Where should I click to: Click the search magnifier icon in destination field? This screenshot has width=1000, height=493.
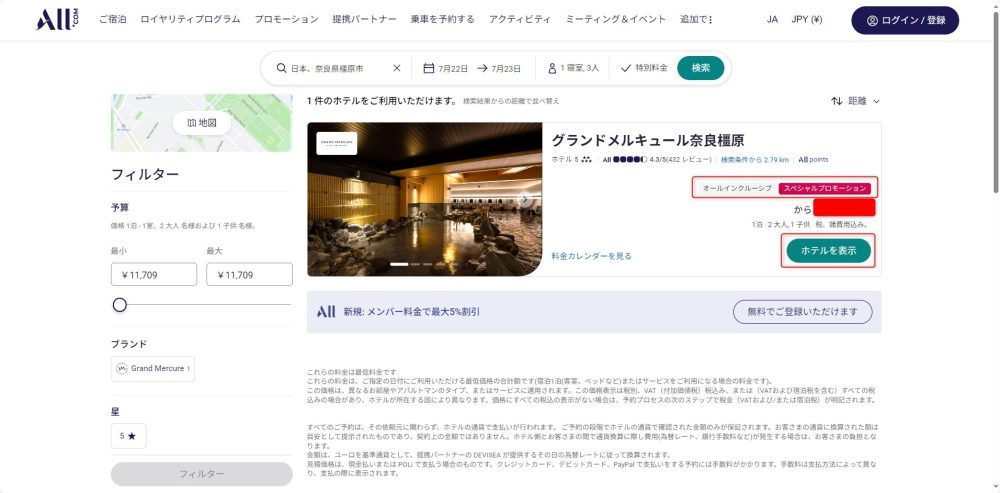click(x=281, y=68)
